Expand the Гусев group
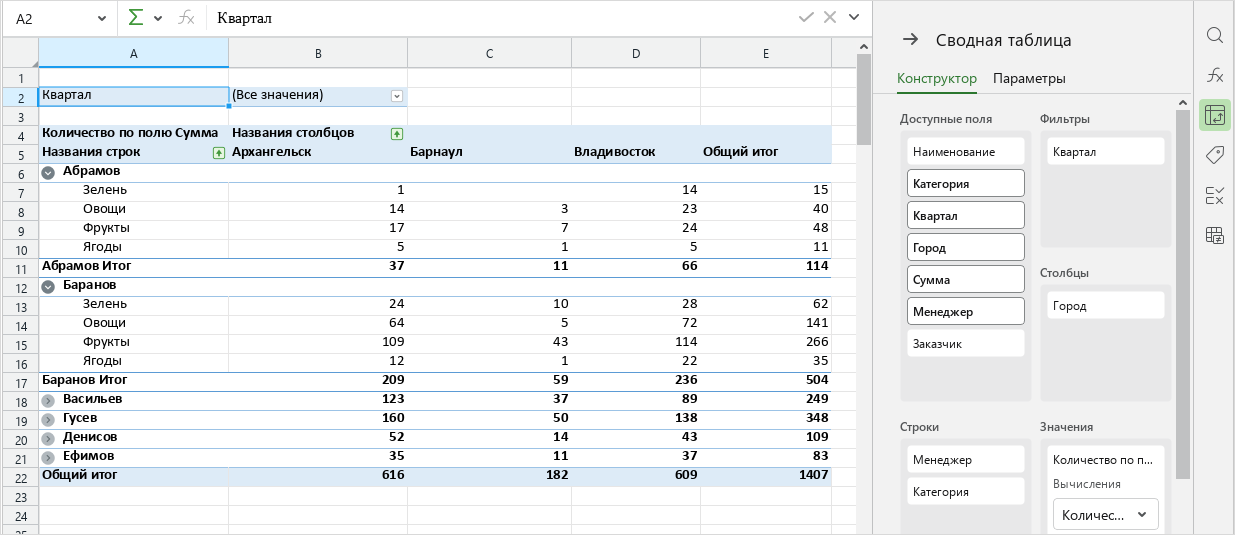 pyautogui.click(x=48, y=419)
